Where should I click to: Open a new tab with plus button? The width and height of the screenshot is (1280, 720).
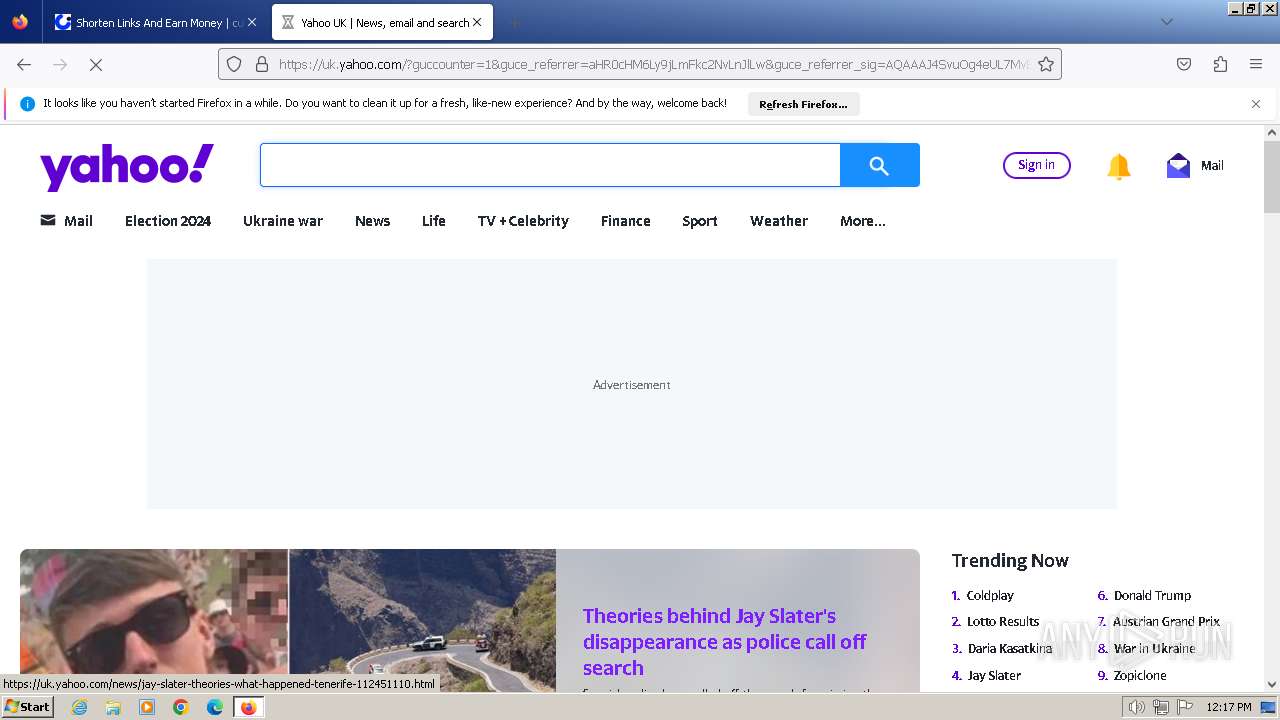click(x=514, y=22)
